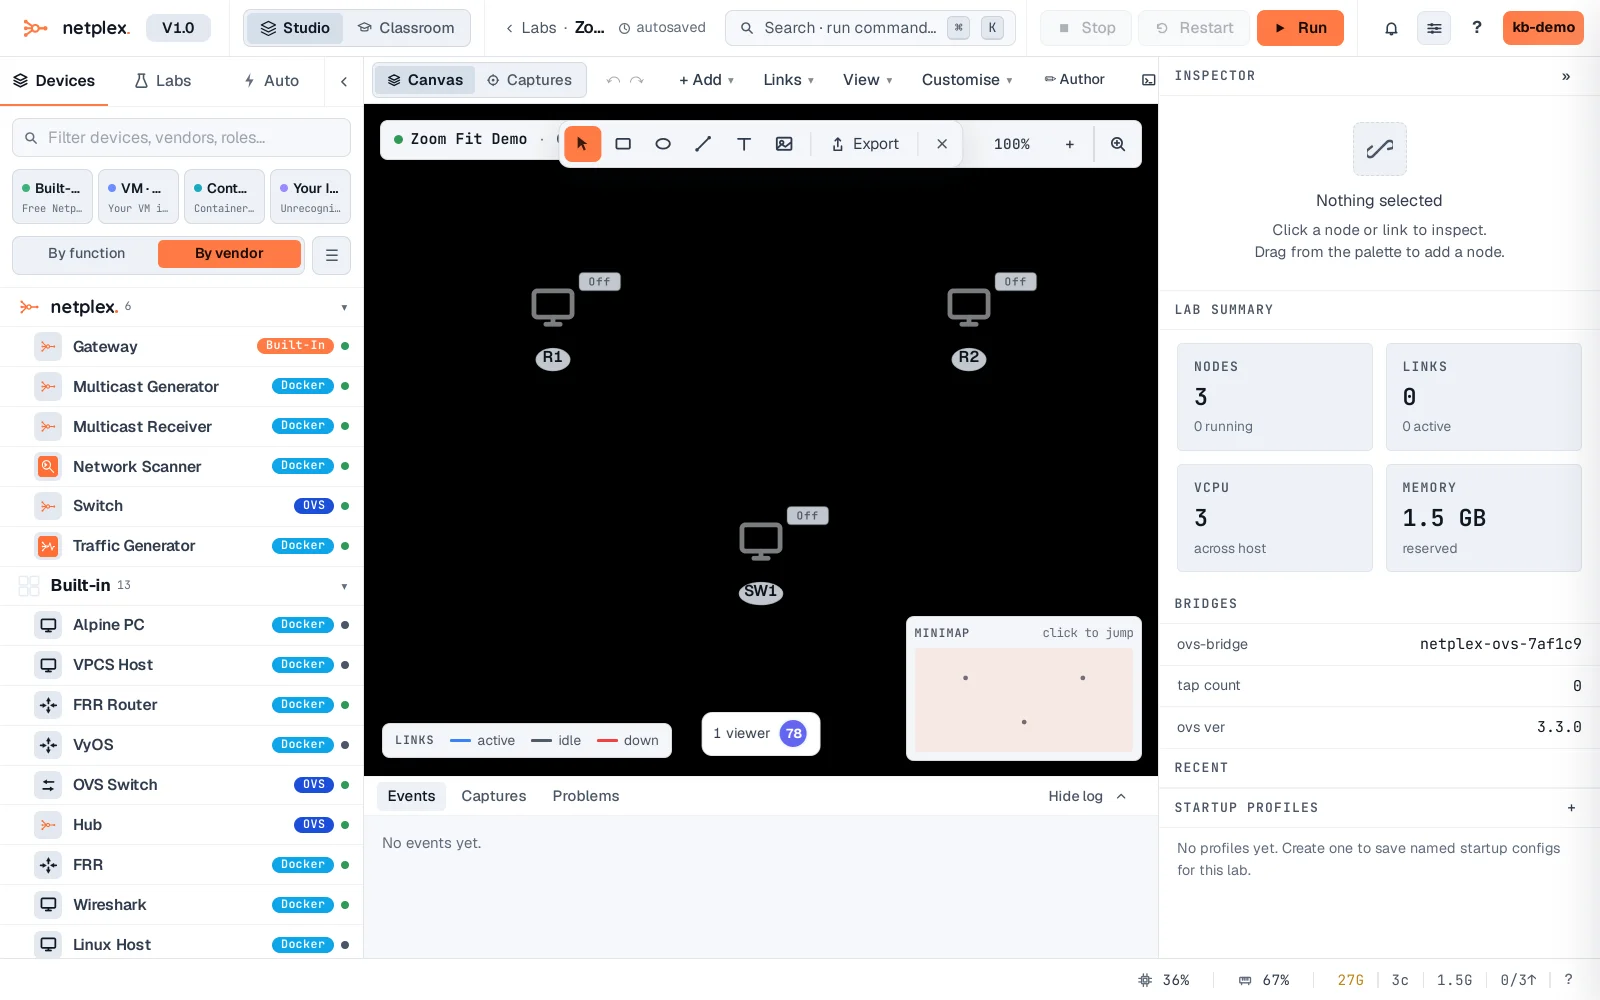The height and width of the screenshot is (1000, 1600).
Task: Open the settings sliders icon in header
Action: [1434, 28]
